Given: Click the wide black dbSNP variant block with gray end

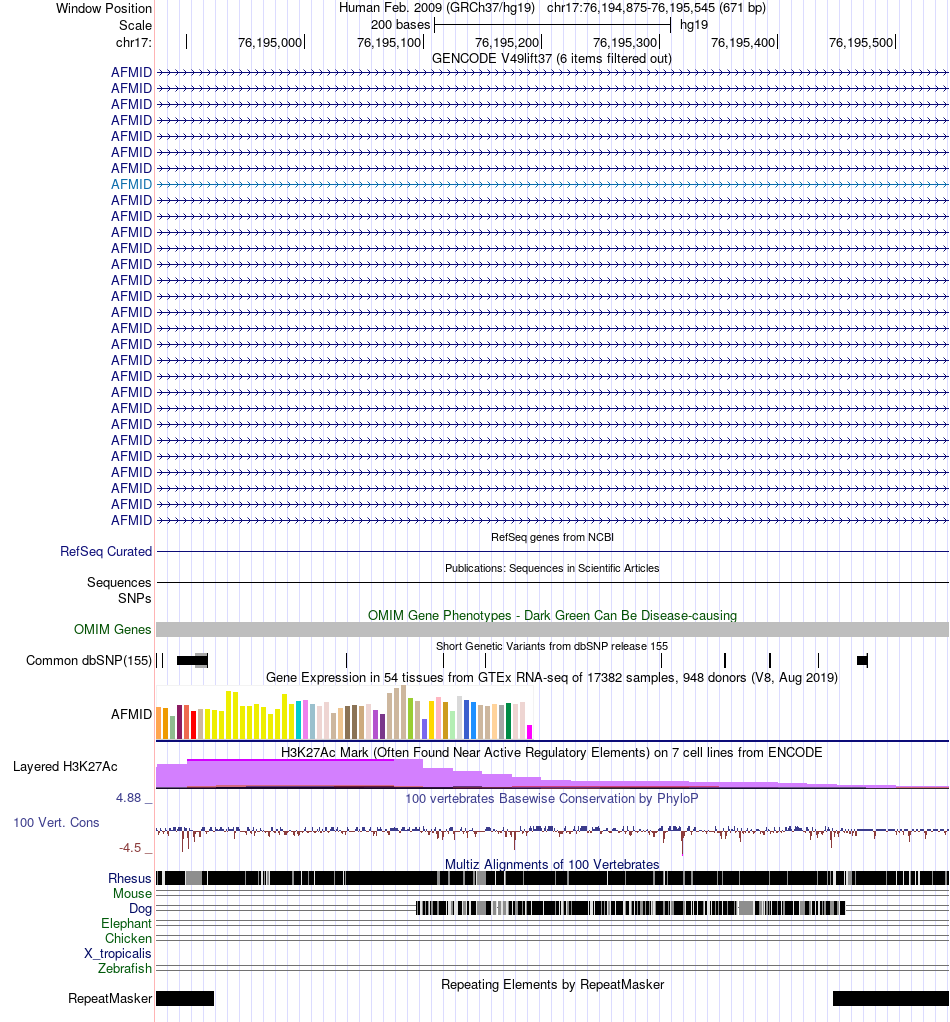Looking at the screenshot, I should (x=192, y=660).
